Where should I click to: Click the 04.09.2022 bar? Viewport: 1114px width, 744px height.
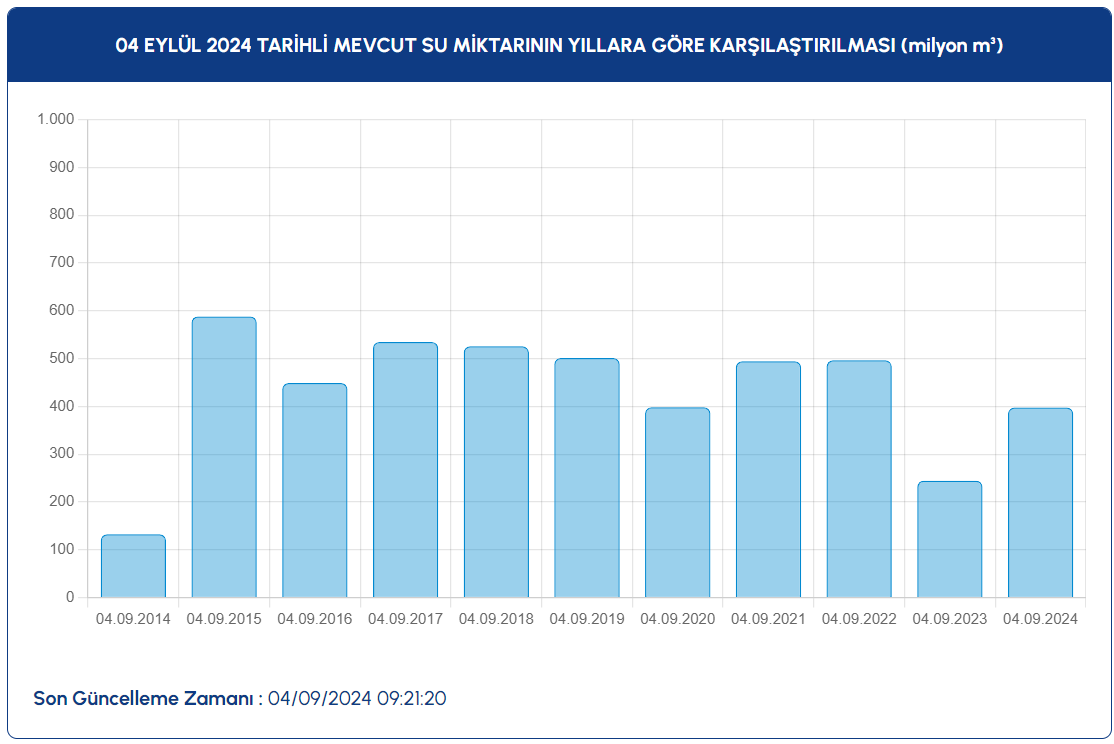click(x=859, y=479)
